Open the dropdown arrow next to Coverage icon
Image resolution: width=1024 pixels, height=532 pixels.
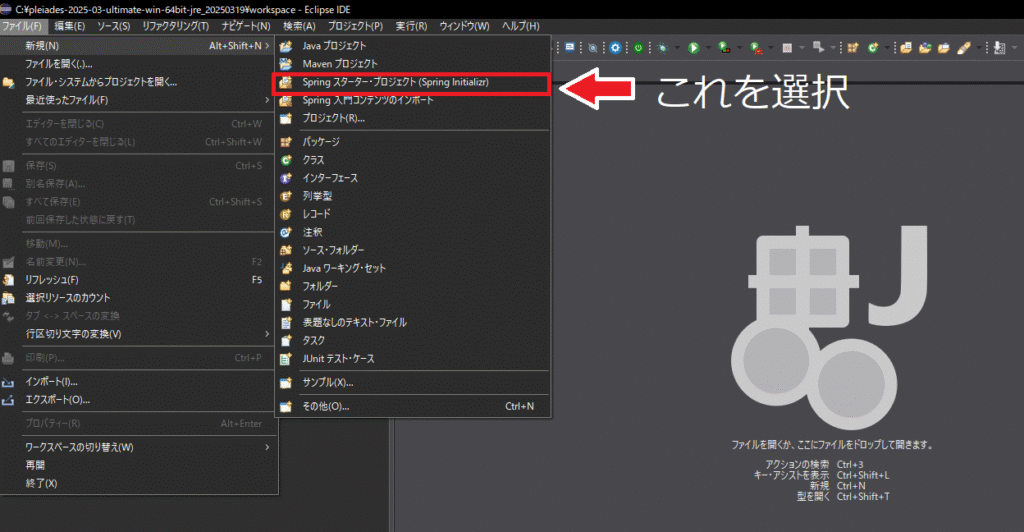click(740, 48)
